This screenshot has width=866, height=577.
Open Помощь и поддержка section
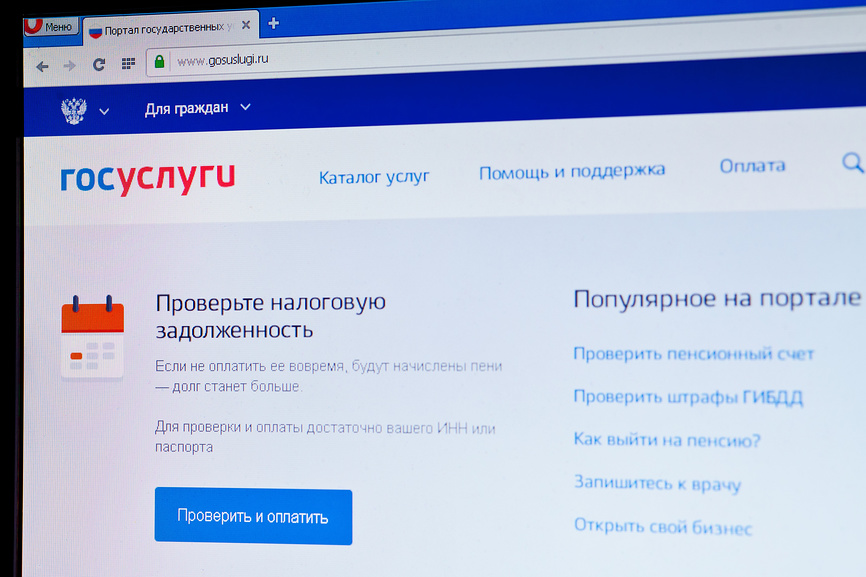coord(572,171)
